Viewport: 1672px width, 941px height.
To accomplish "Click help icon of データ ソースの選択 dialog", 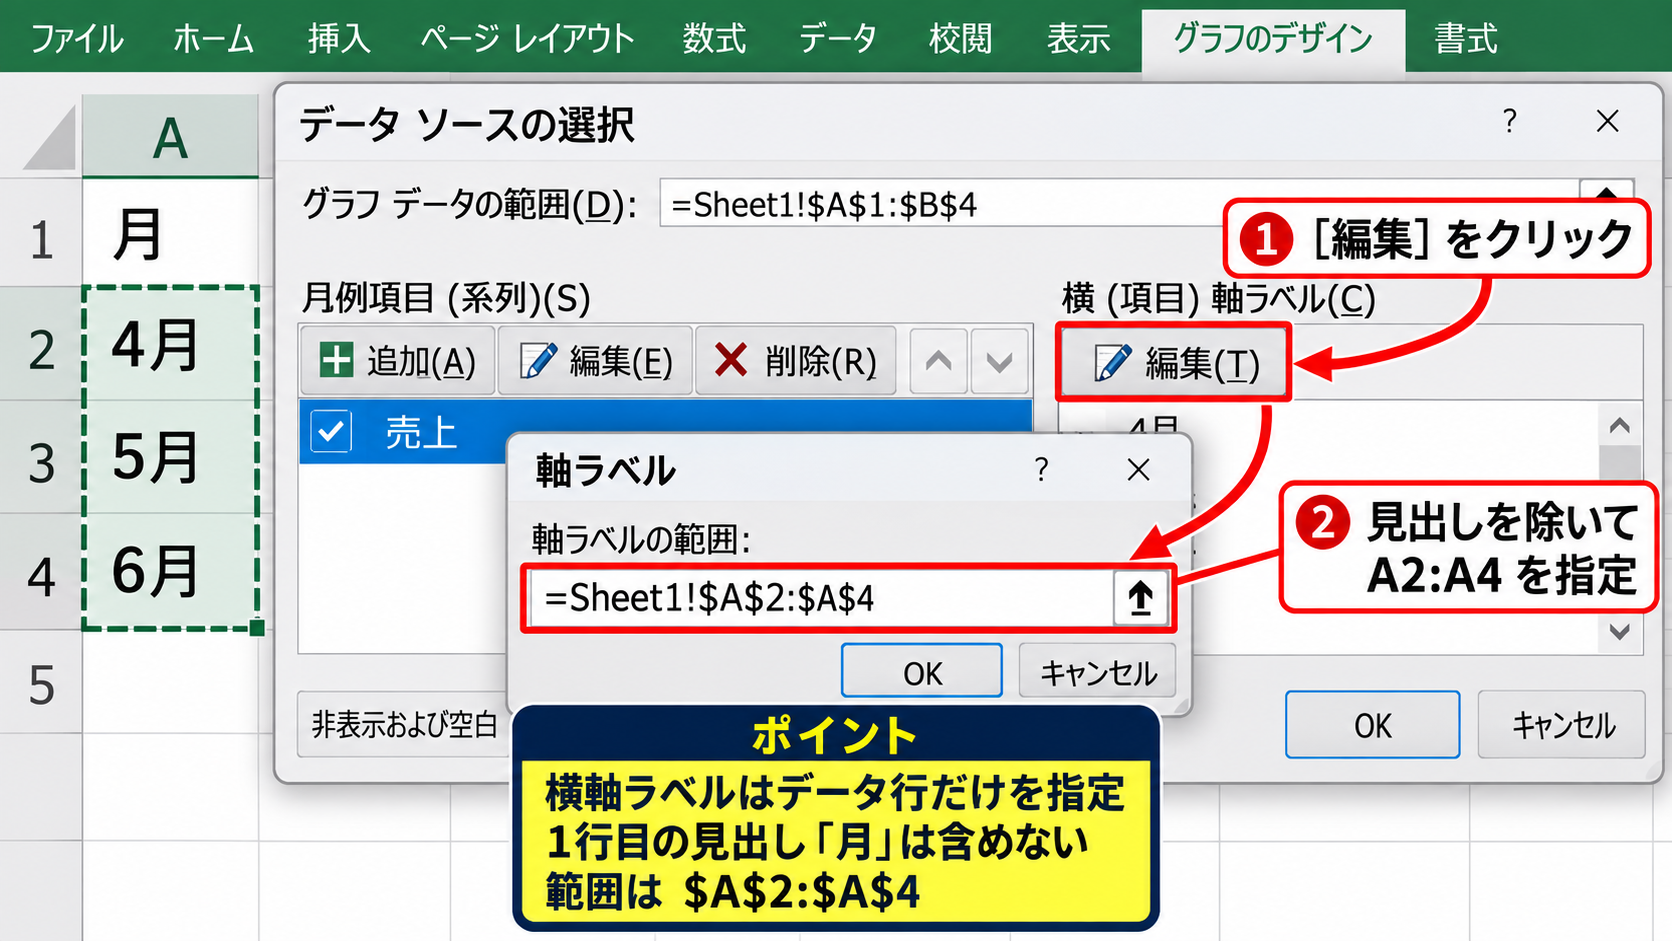I will [1510, 122].
